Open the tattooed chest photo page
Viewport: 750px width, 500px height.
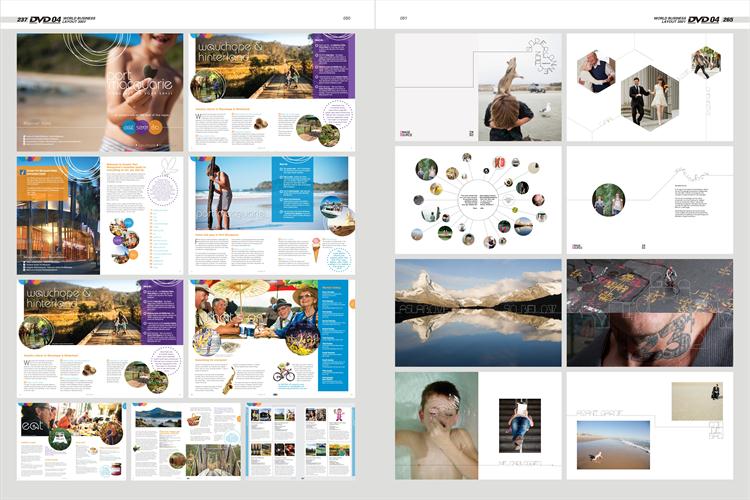tap(650, 313)
